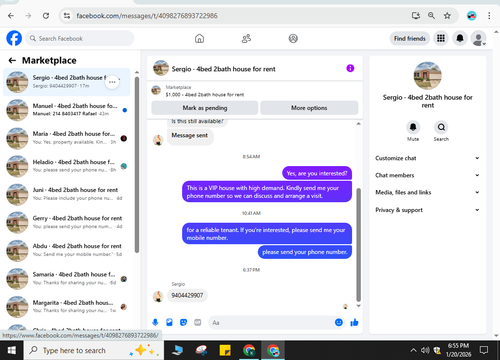
Task: Click the Search Facebook field
Action: [80, 38]
